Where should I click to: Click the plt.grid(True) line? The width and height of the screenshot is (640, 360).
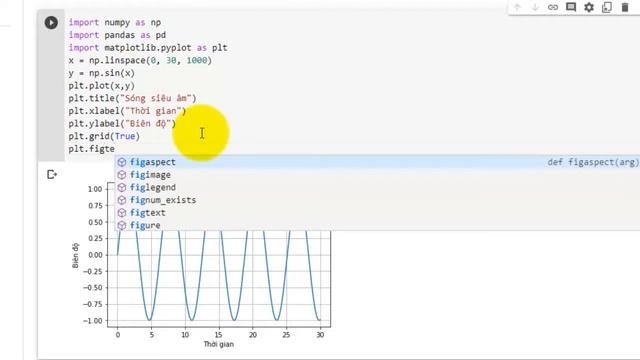(x=104, y=136)
